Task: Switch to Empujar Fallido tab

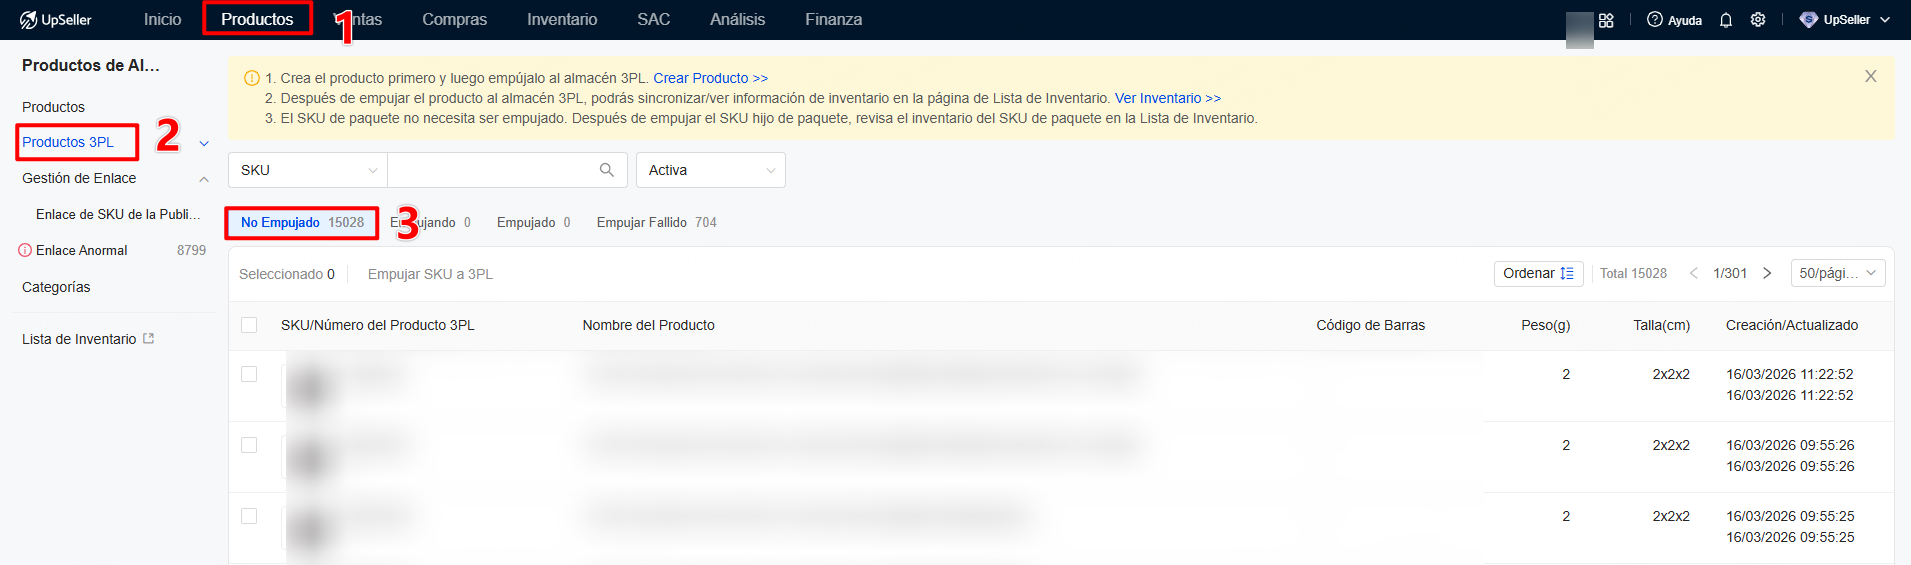Action: click(x=656, y=222)
